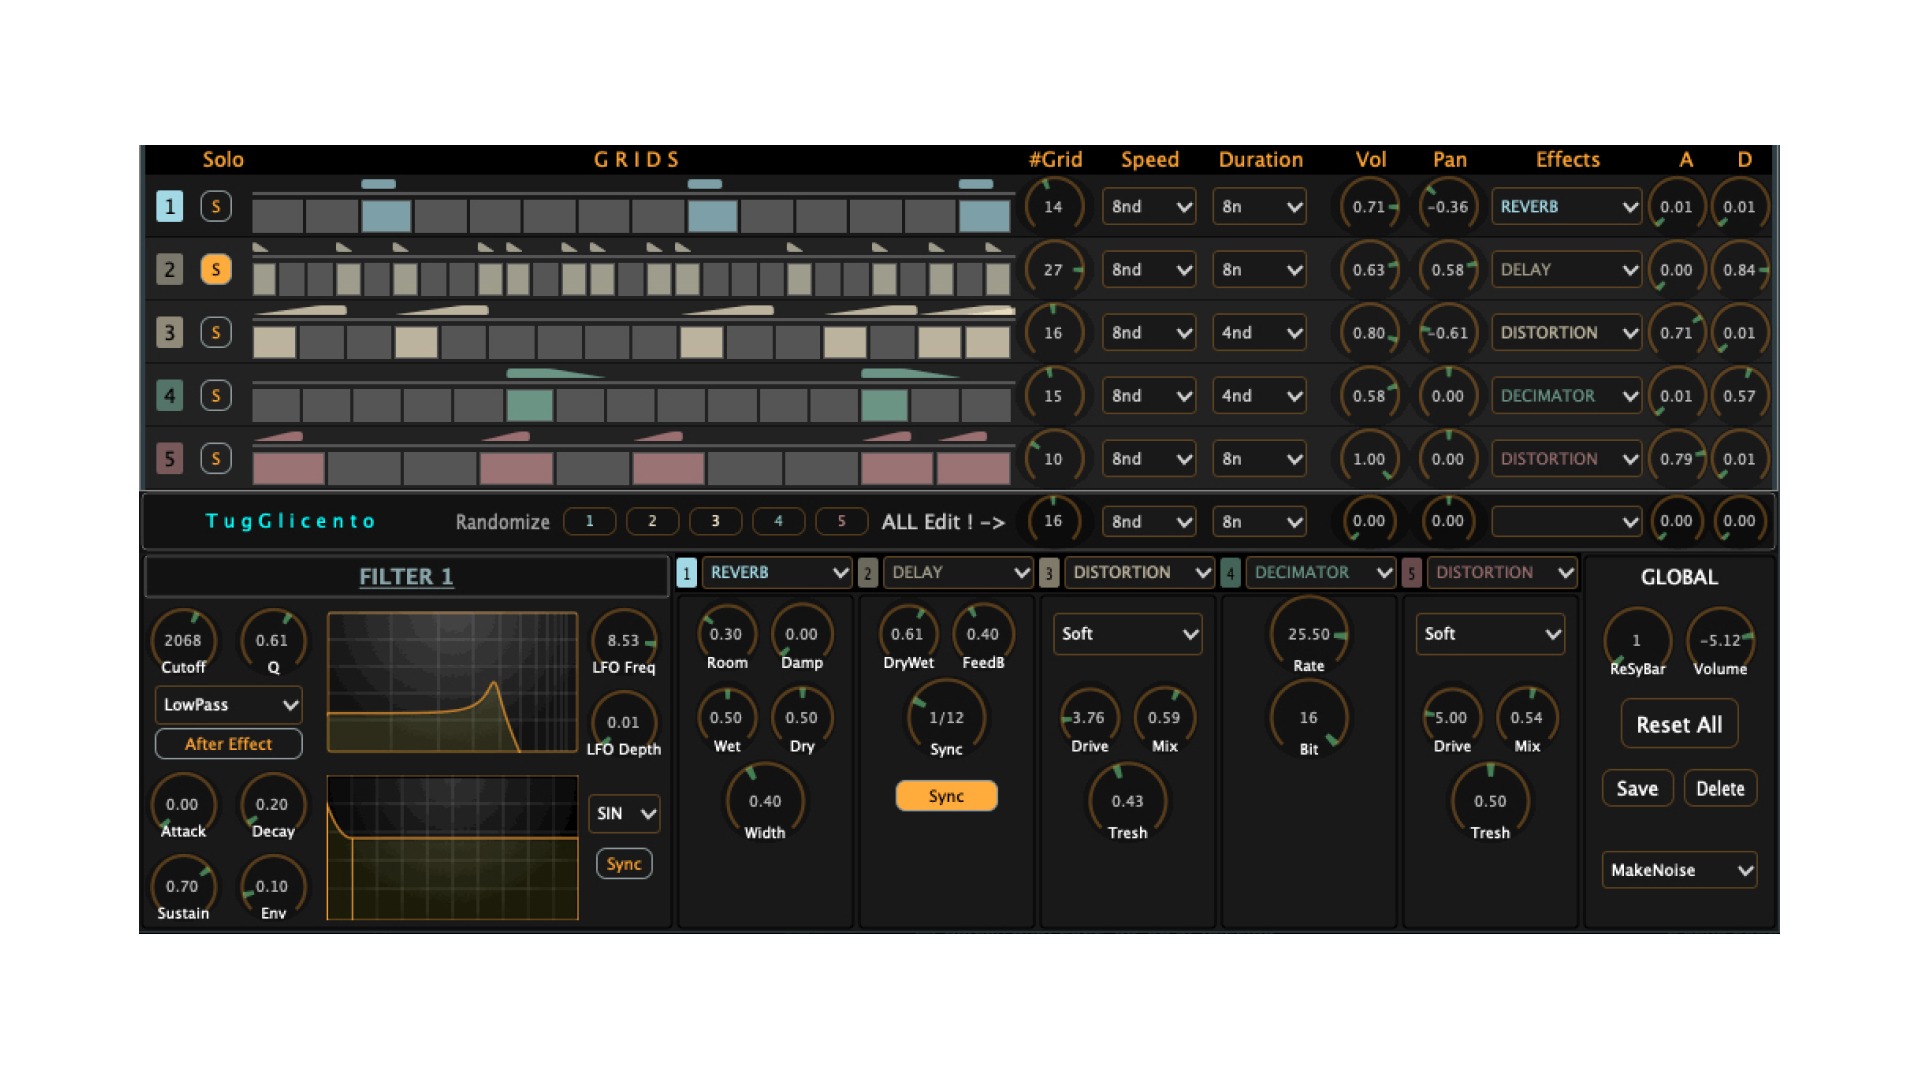Click track 1 #Grid knob showing 14
The height and width of the screenshot is (1080, 1920).
pyautogui.click(x=1053, y=206)
